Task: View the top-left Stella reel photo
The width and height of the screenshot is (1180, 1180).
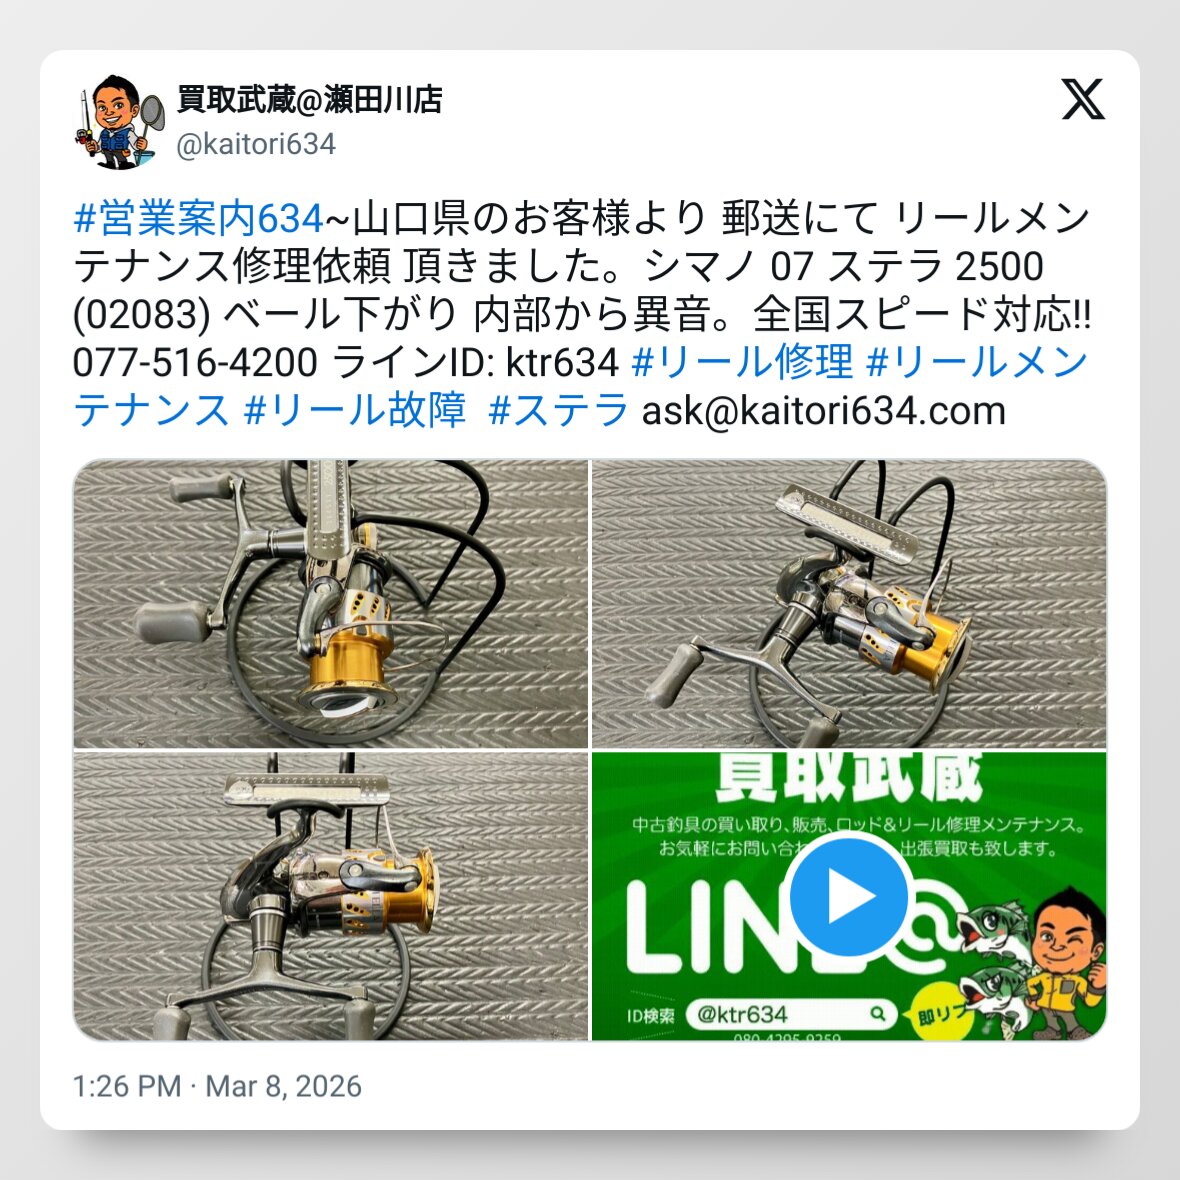Action: point(330,604)
